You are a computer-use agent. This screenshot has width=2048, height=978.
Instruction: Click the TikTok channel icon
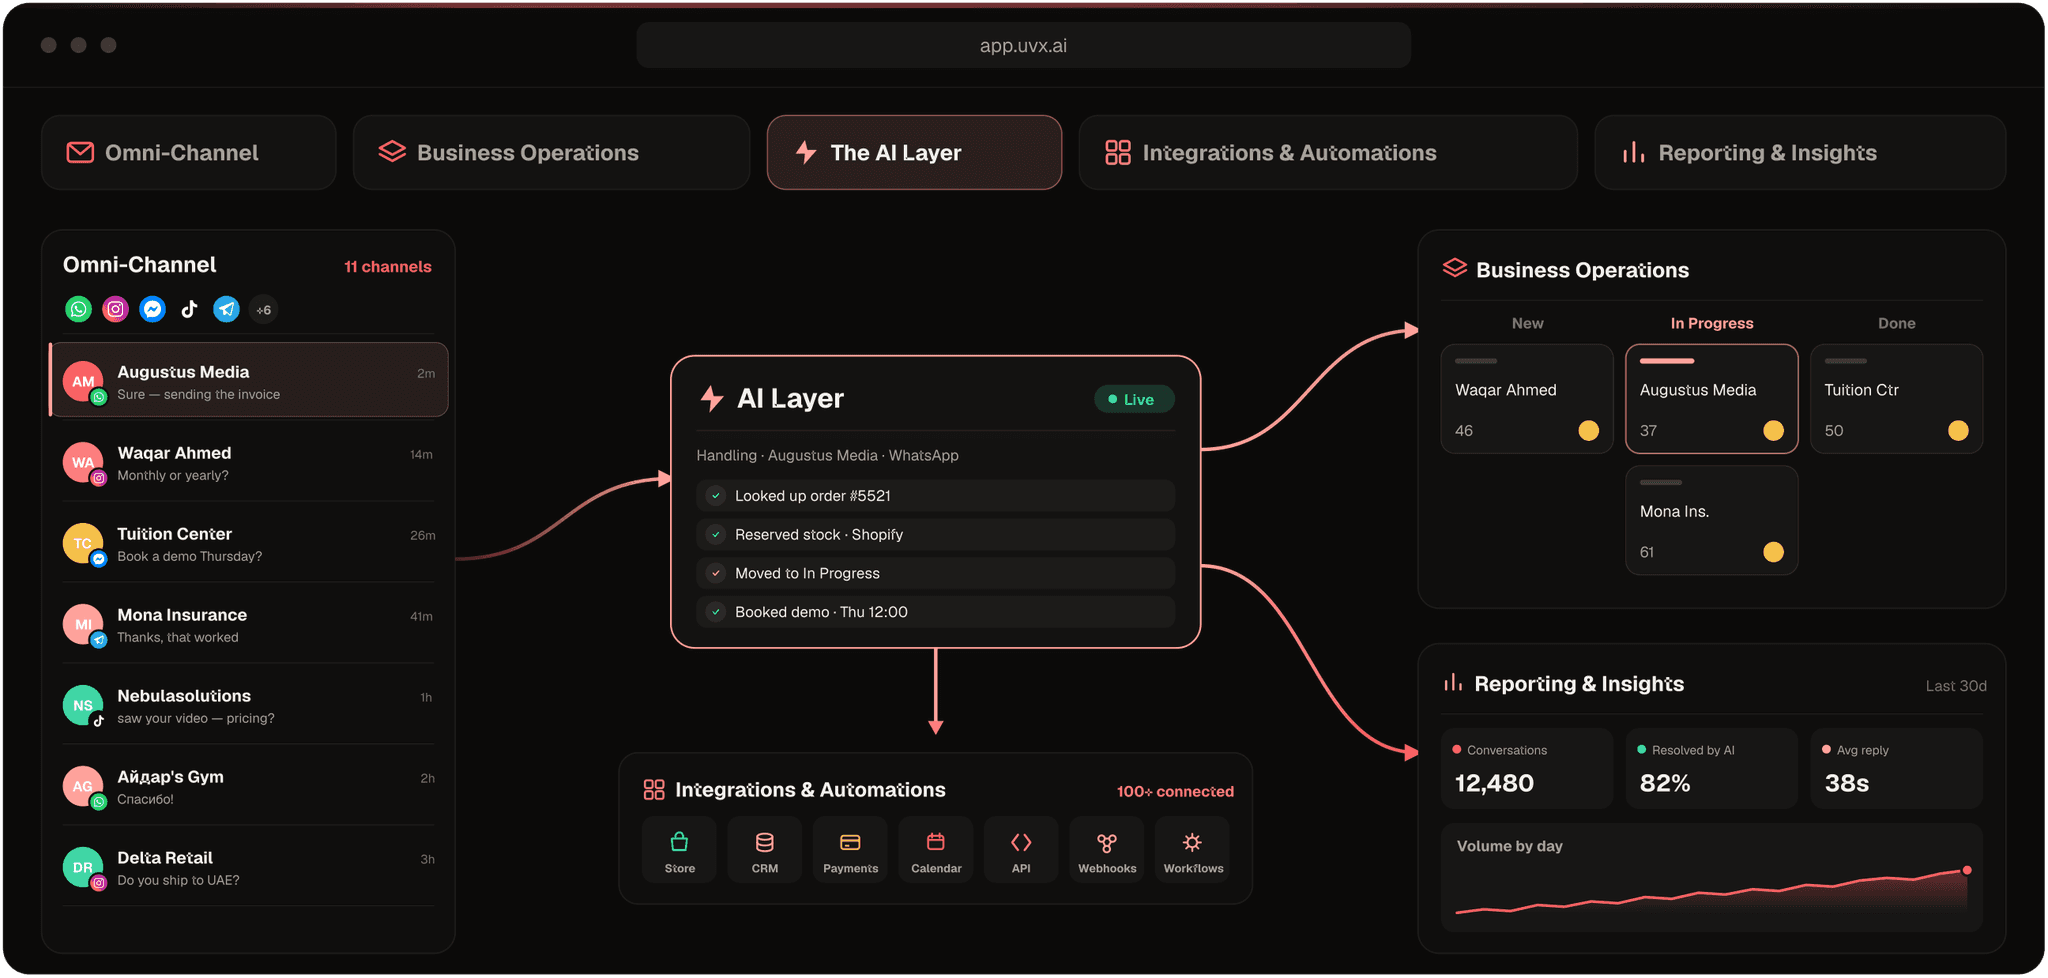190,309
